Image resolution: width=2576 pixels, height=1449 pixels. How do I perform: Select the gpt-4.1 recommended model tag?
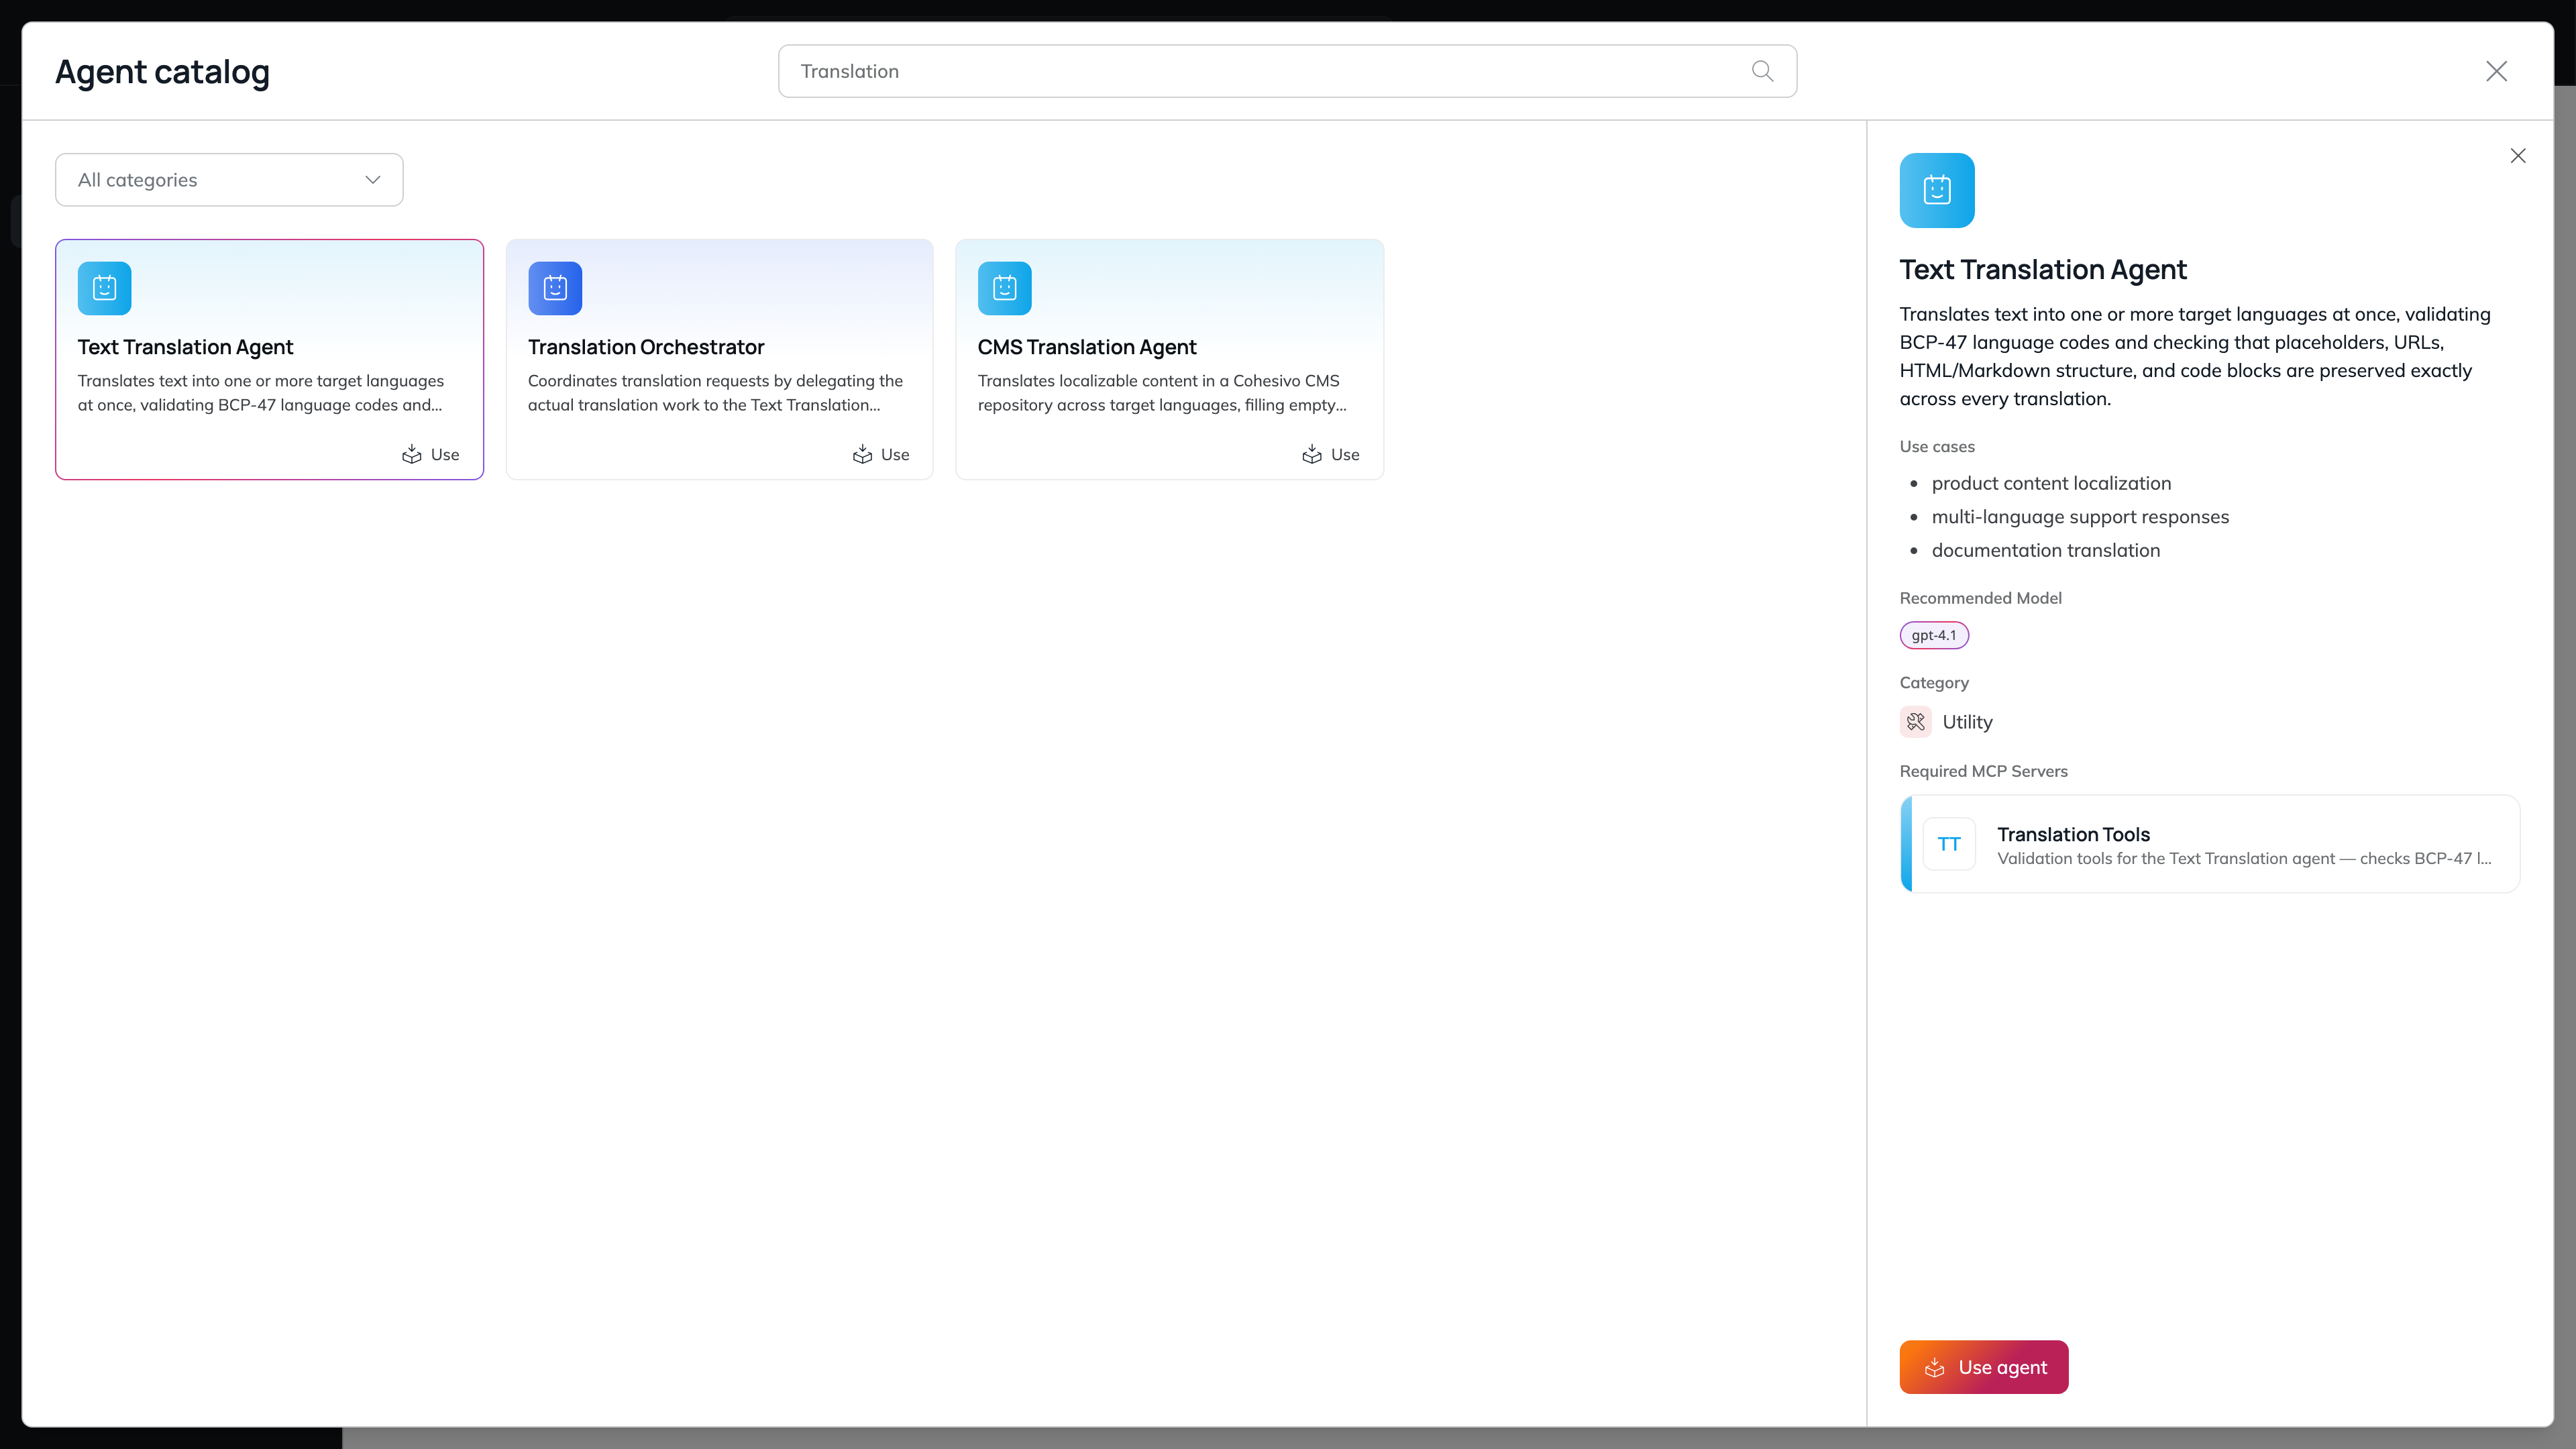click(1934, 635)
